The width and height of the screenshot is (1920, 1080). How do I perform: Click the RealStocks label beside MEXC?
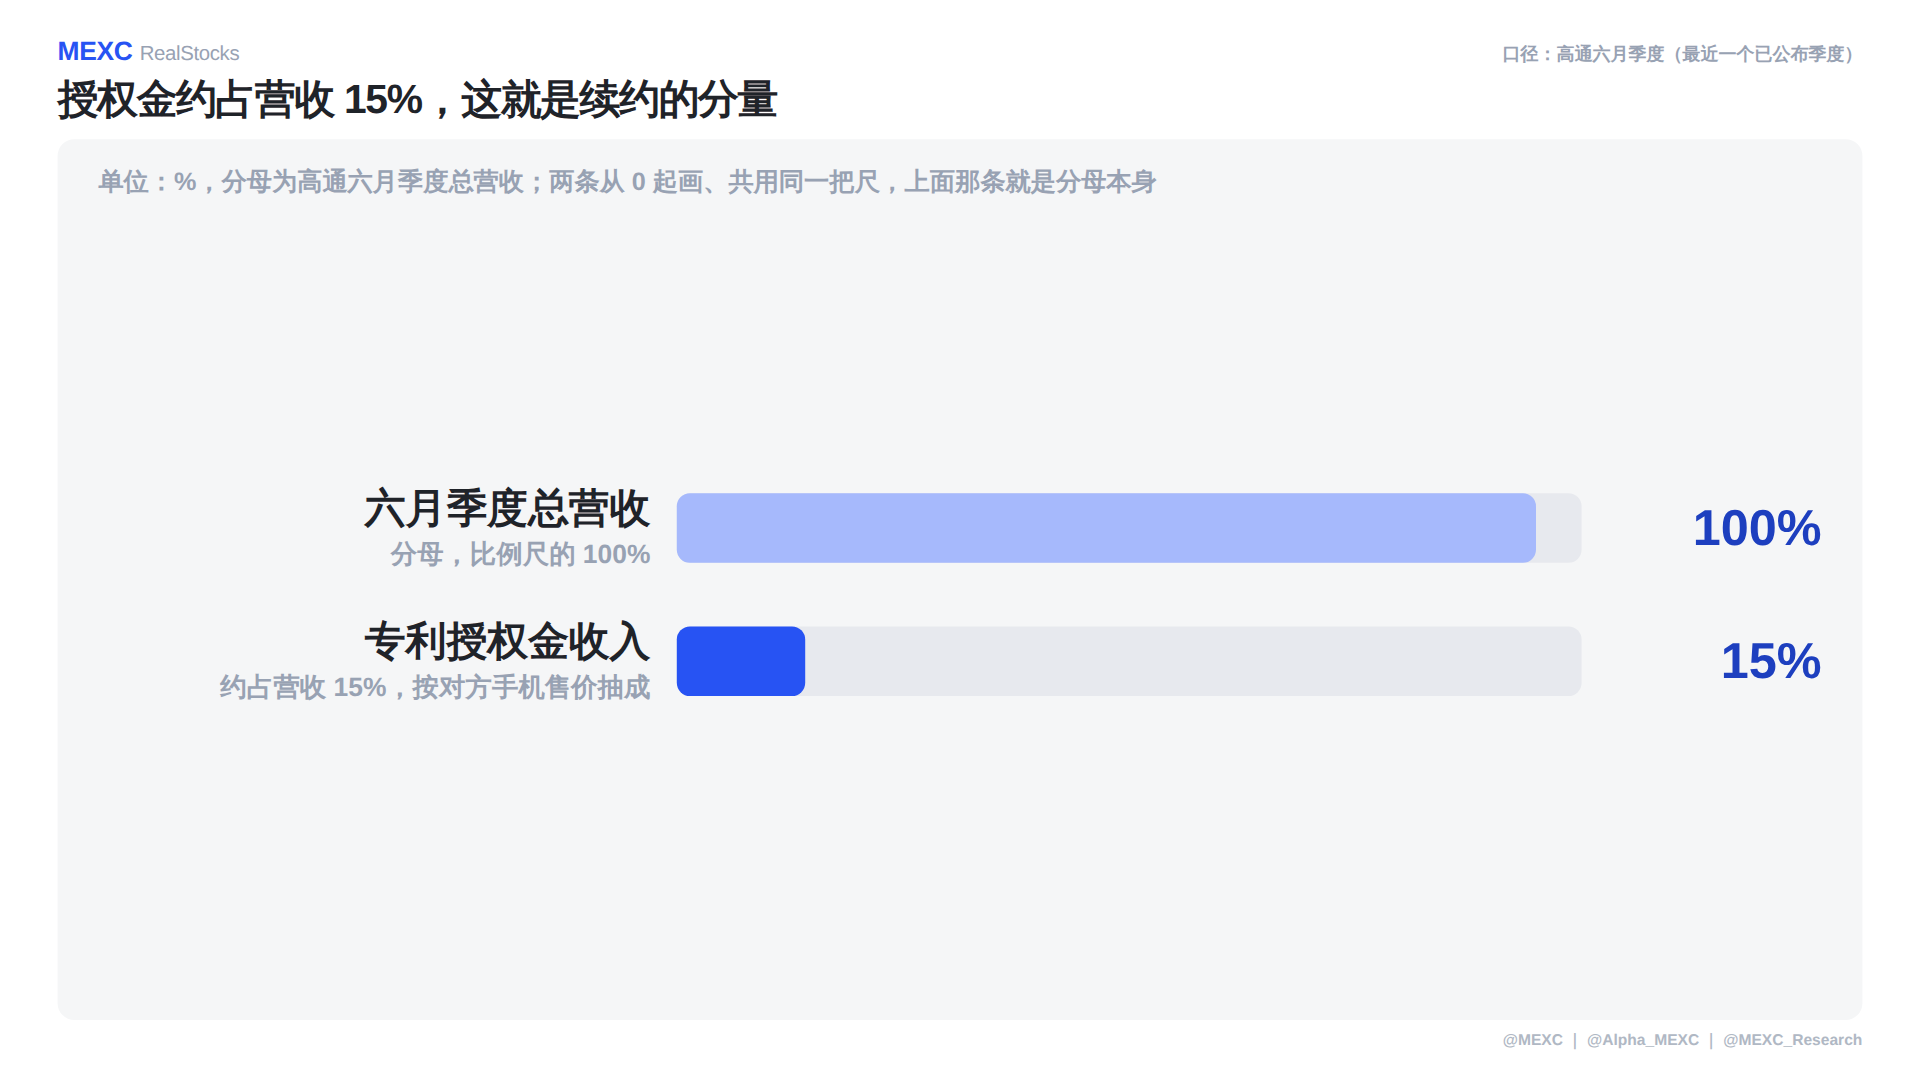point(190,54)
